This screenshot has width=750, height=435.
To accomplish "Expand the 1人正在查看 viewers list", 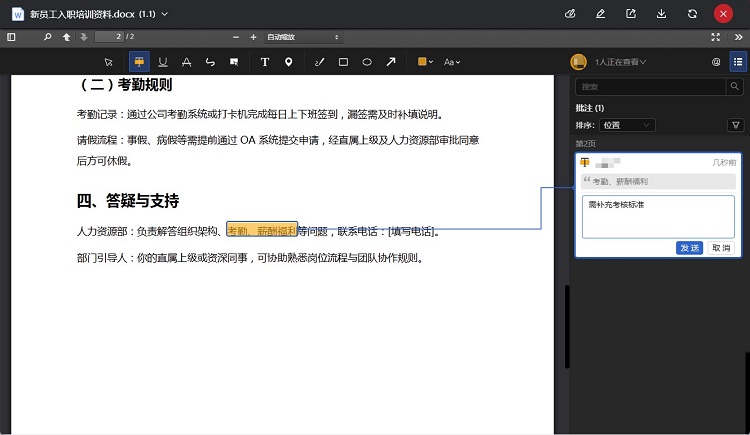I will [x=620, y=62].
